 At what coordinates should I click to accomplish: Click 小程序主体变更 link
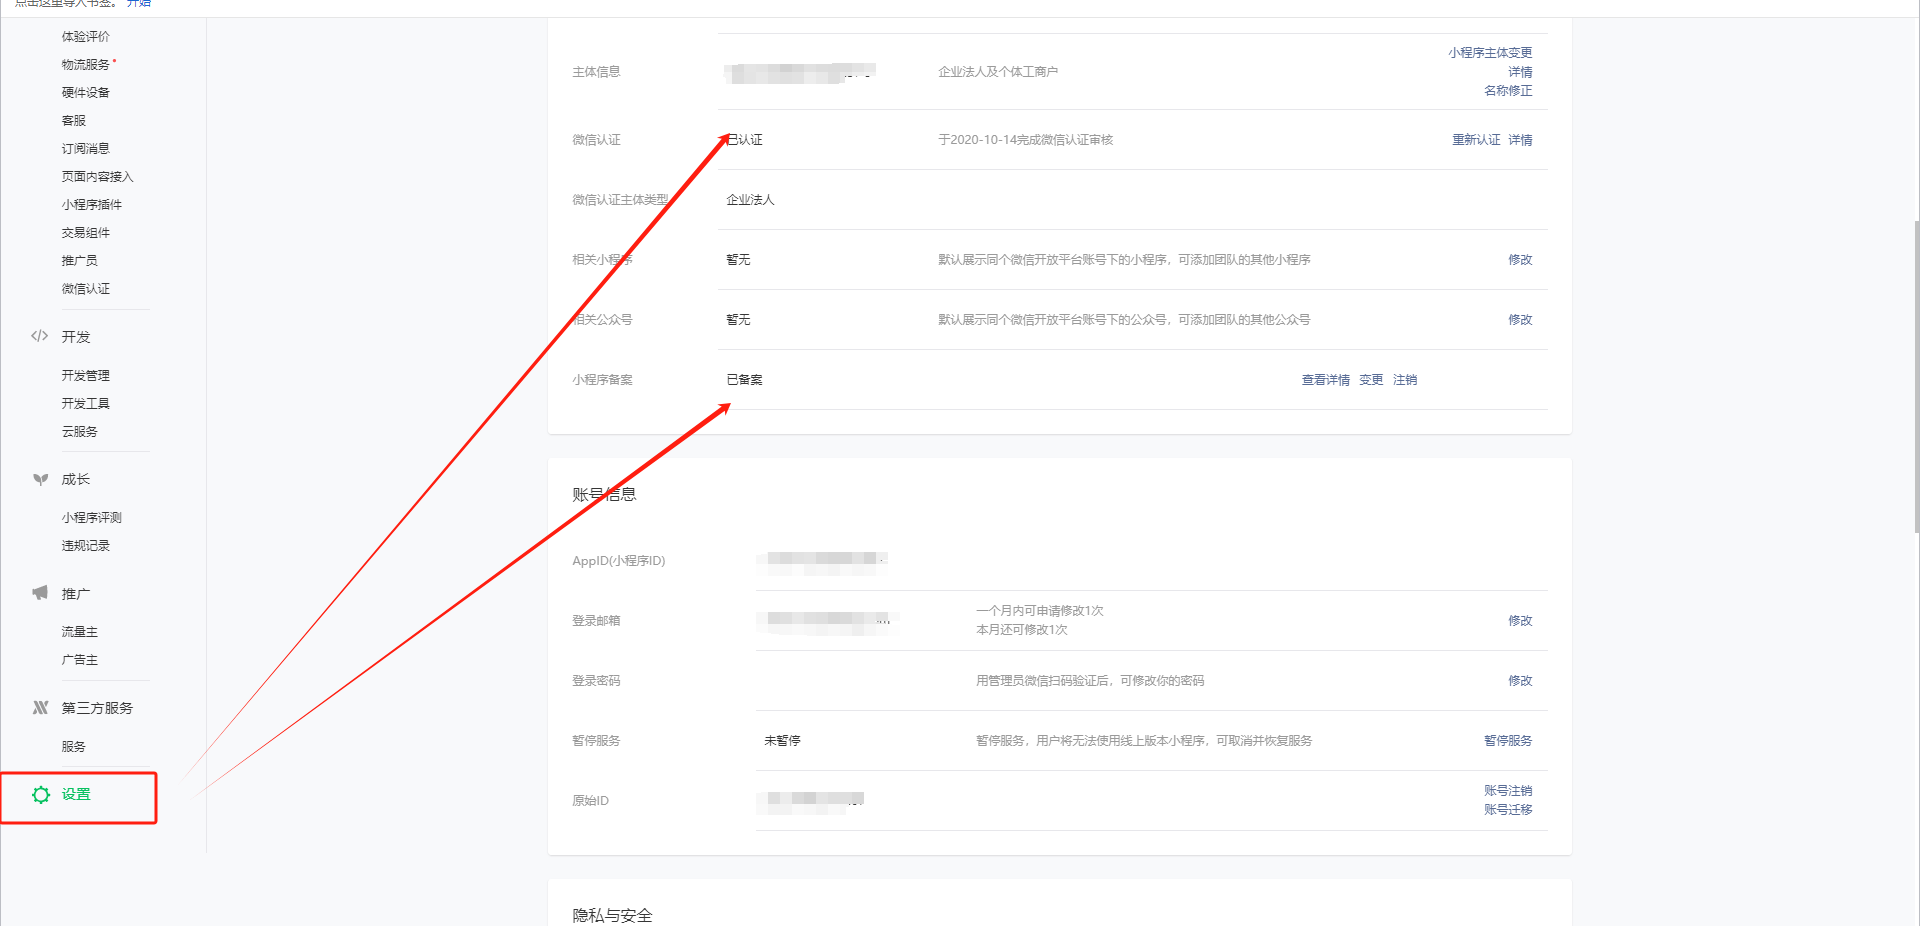[x=1489, y=53]
